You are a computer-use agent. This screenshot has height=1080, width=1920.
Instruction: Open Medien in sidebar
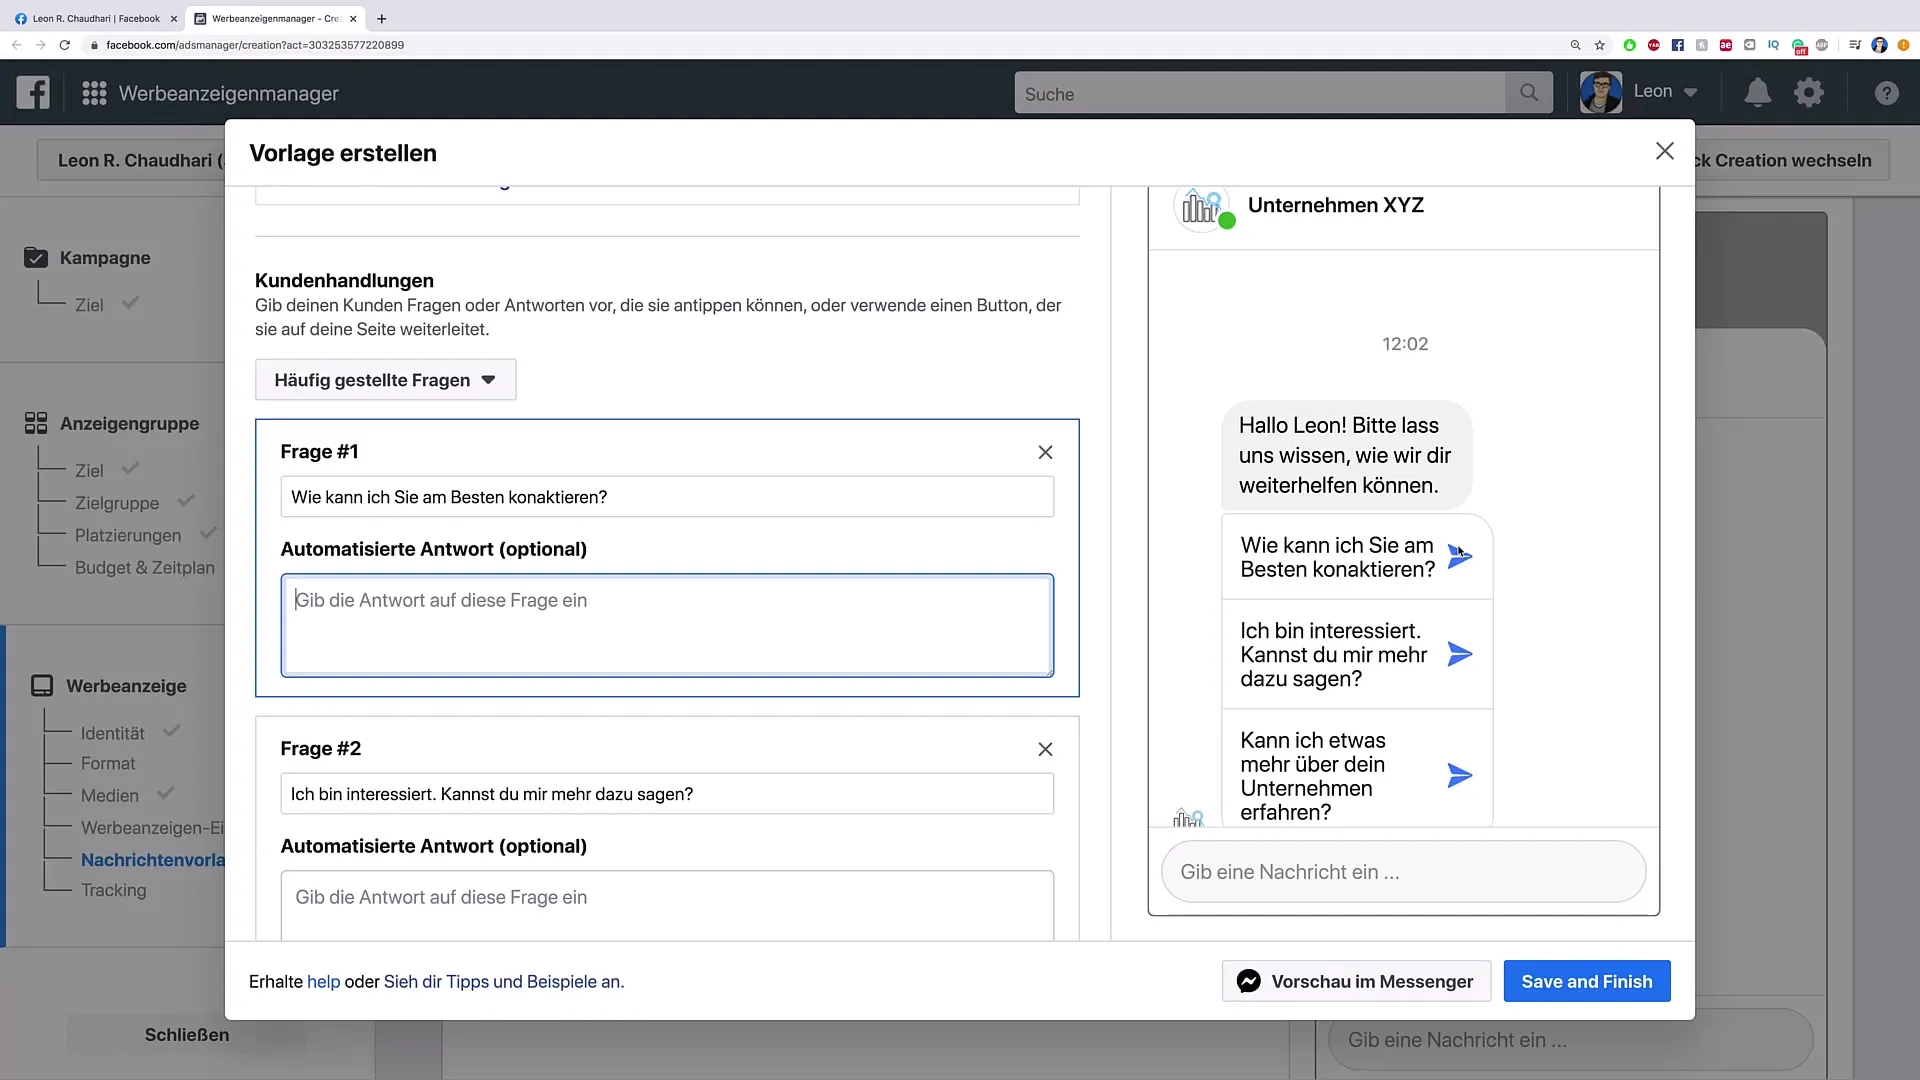[x=110, y=795]
